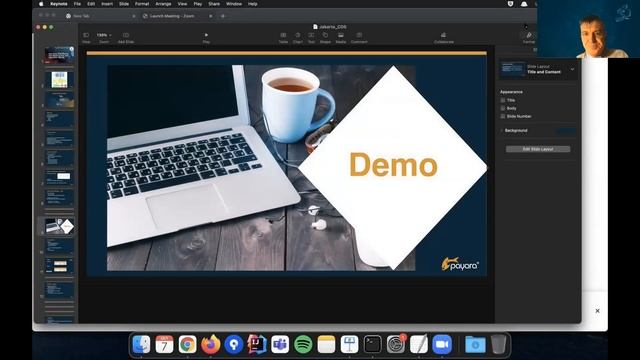Open the Format inspector button

point(529,38)
